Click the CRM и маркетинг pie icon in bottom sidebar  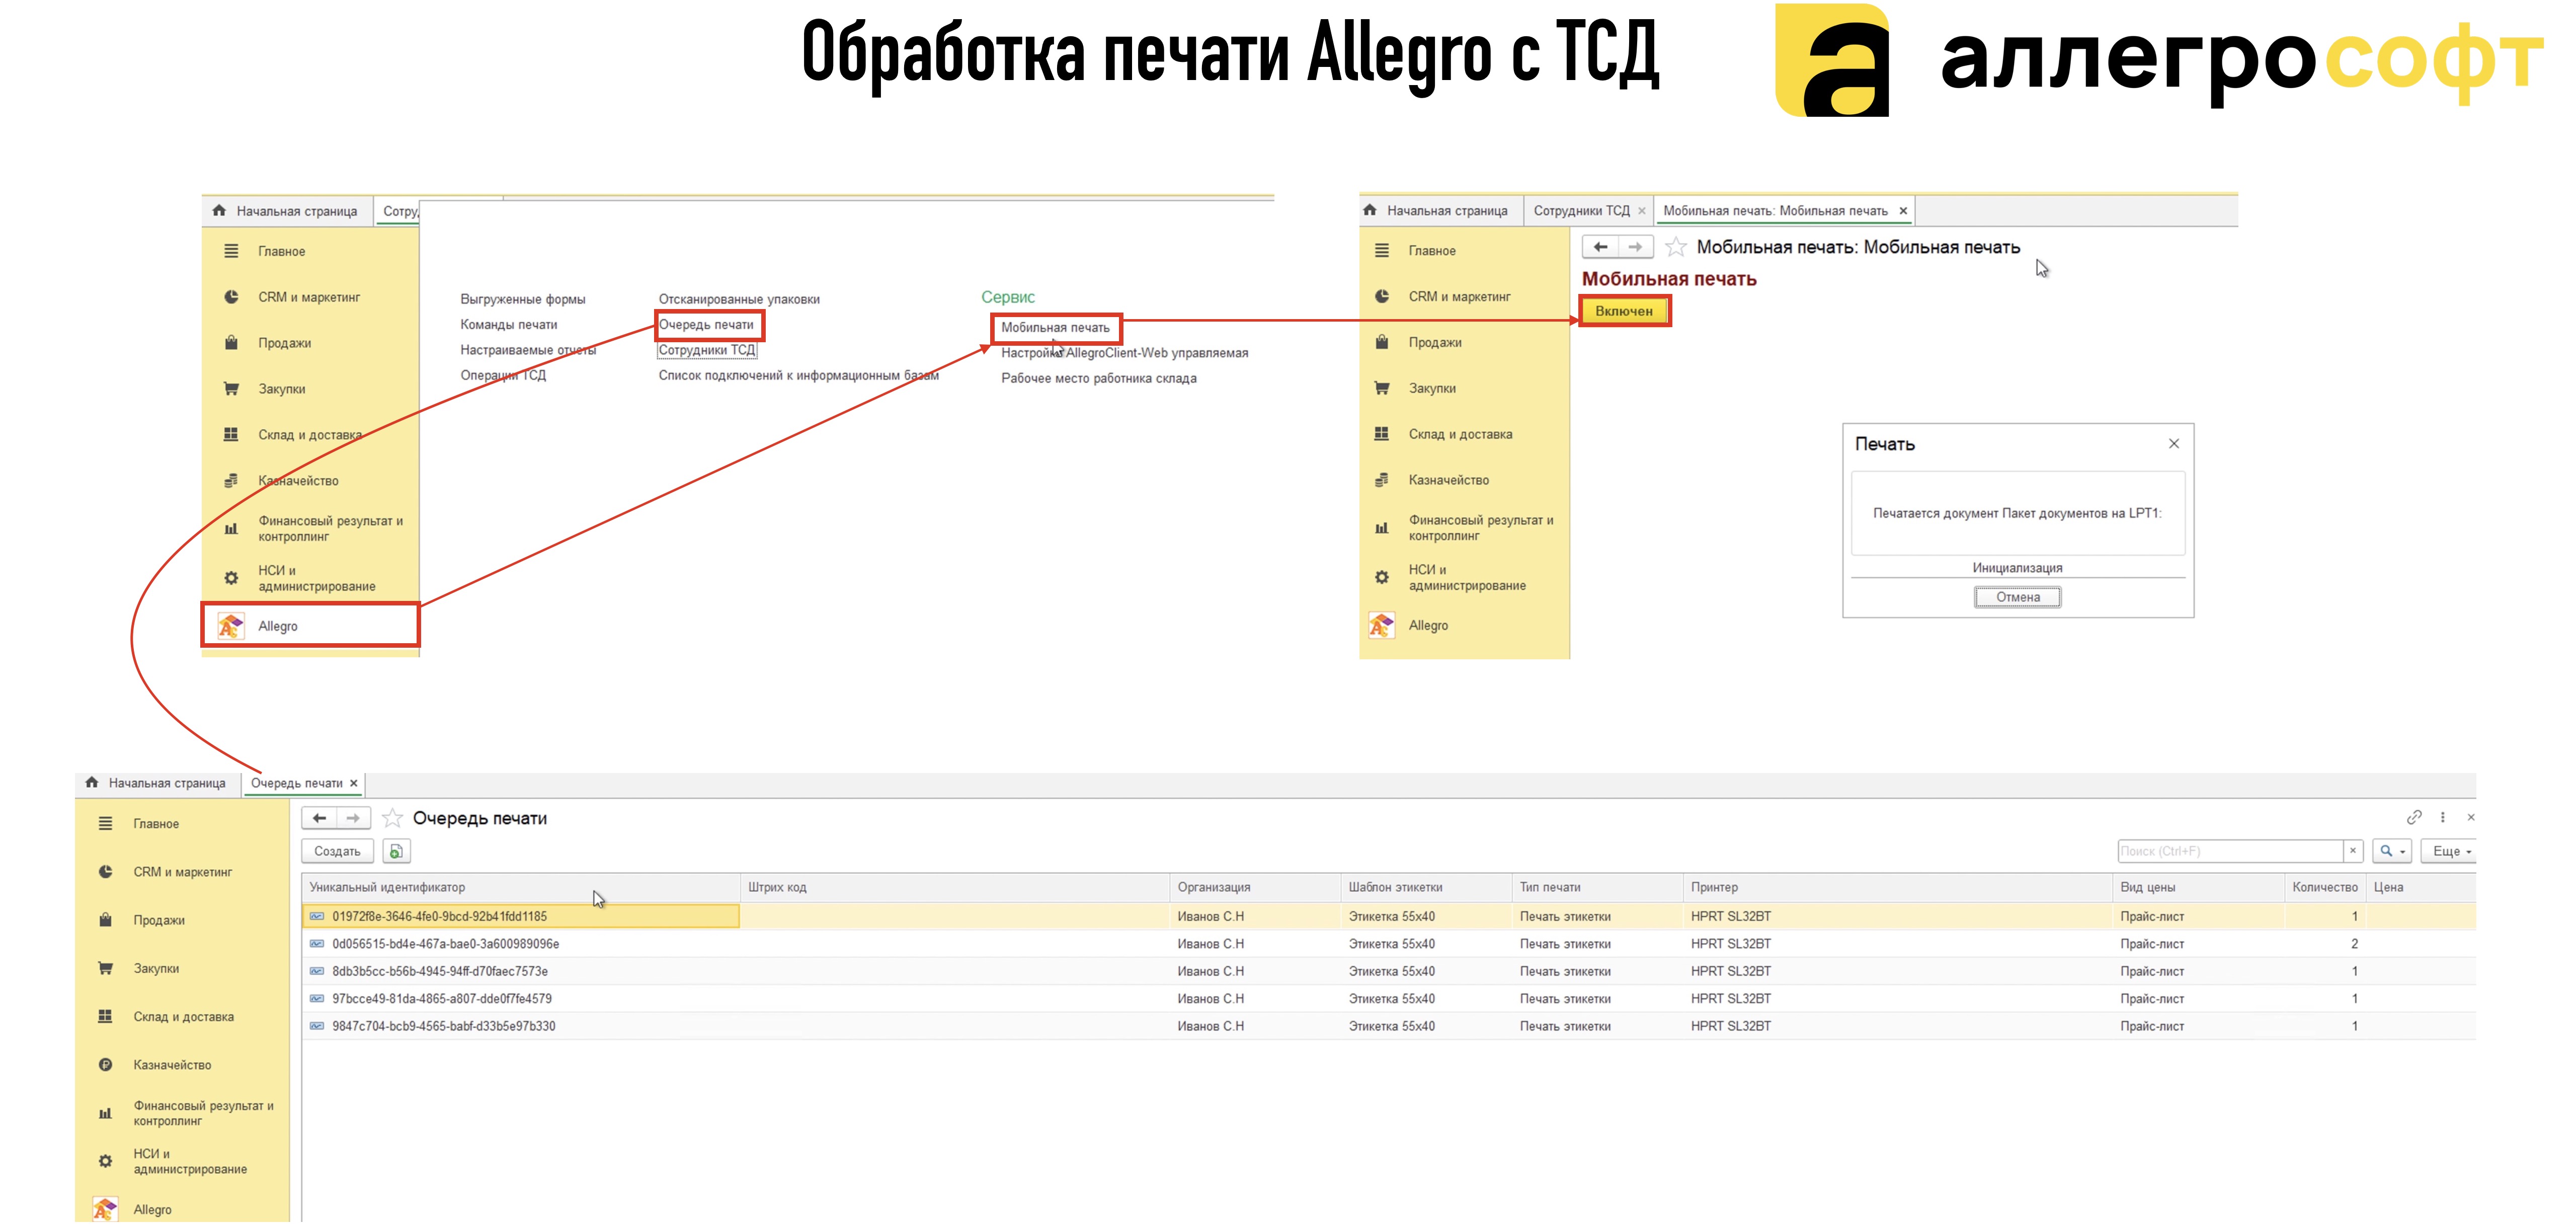(x=105, y=872)
